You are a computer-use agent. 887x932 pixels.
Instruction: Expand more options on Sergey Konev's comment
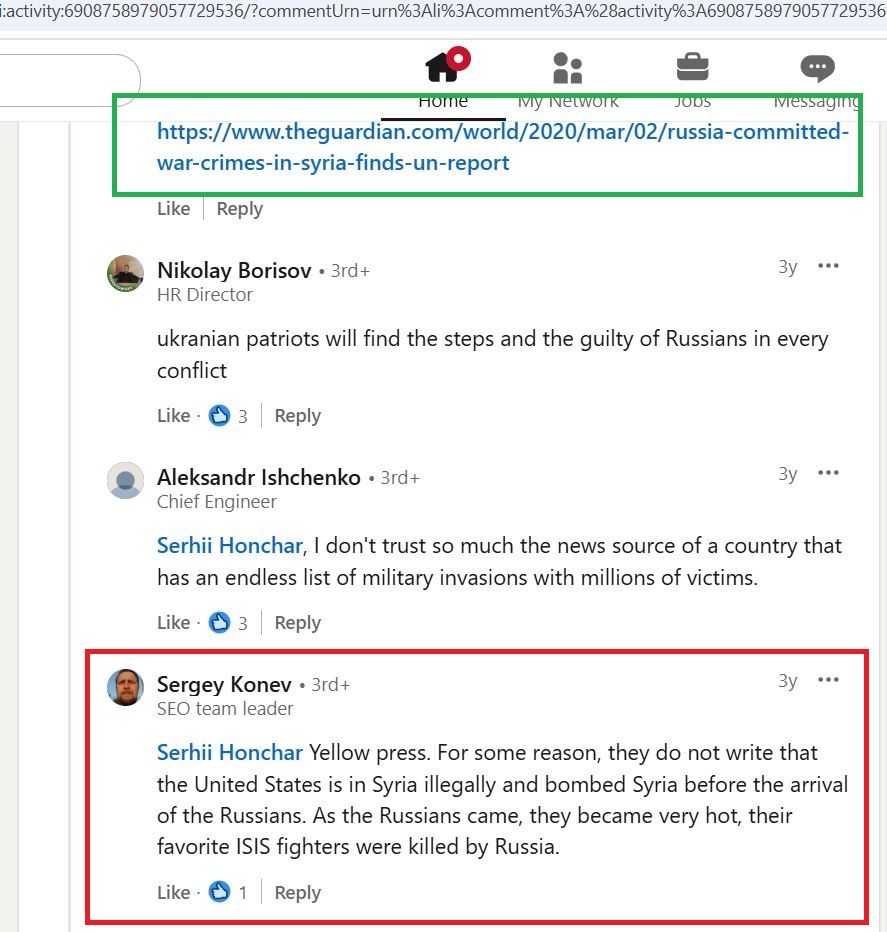[x=828, y=680]
